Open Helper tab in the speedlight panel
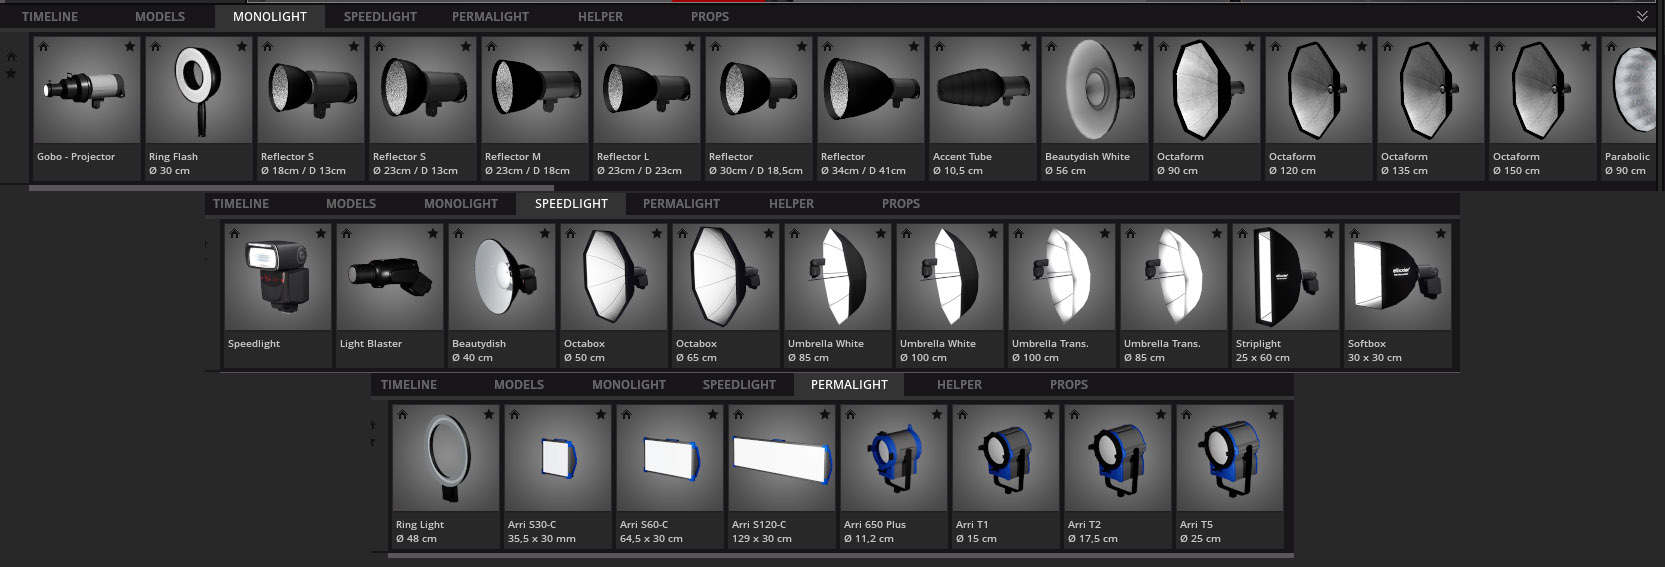 point(791,203)
